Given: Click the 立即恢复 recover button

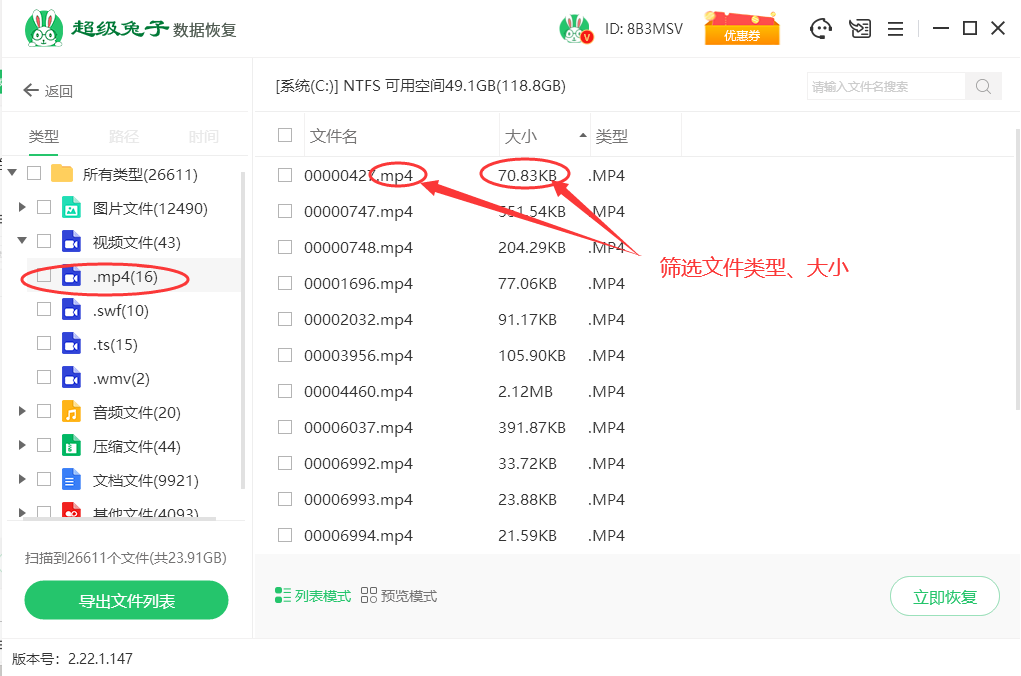Looking at the screenshot, I should pos(944,597).
